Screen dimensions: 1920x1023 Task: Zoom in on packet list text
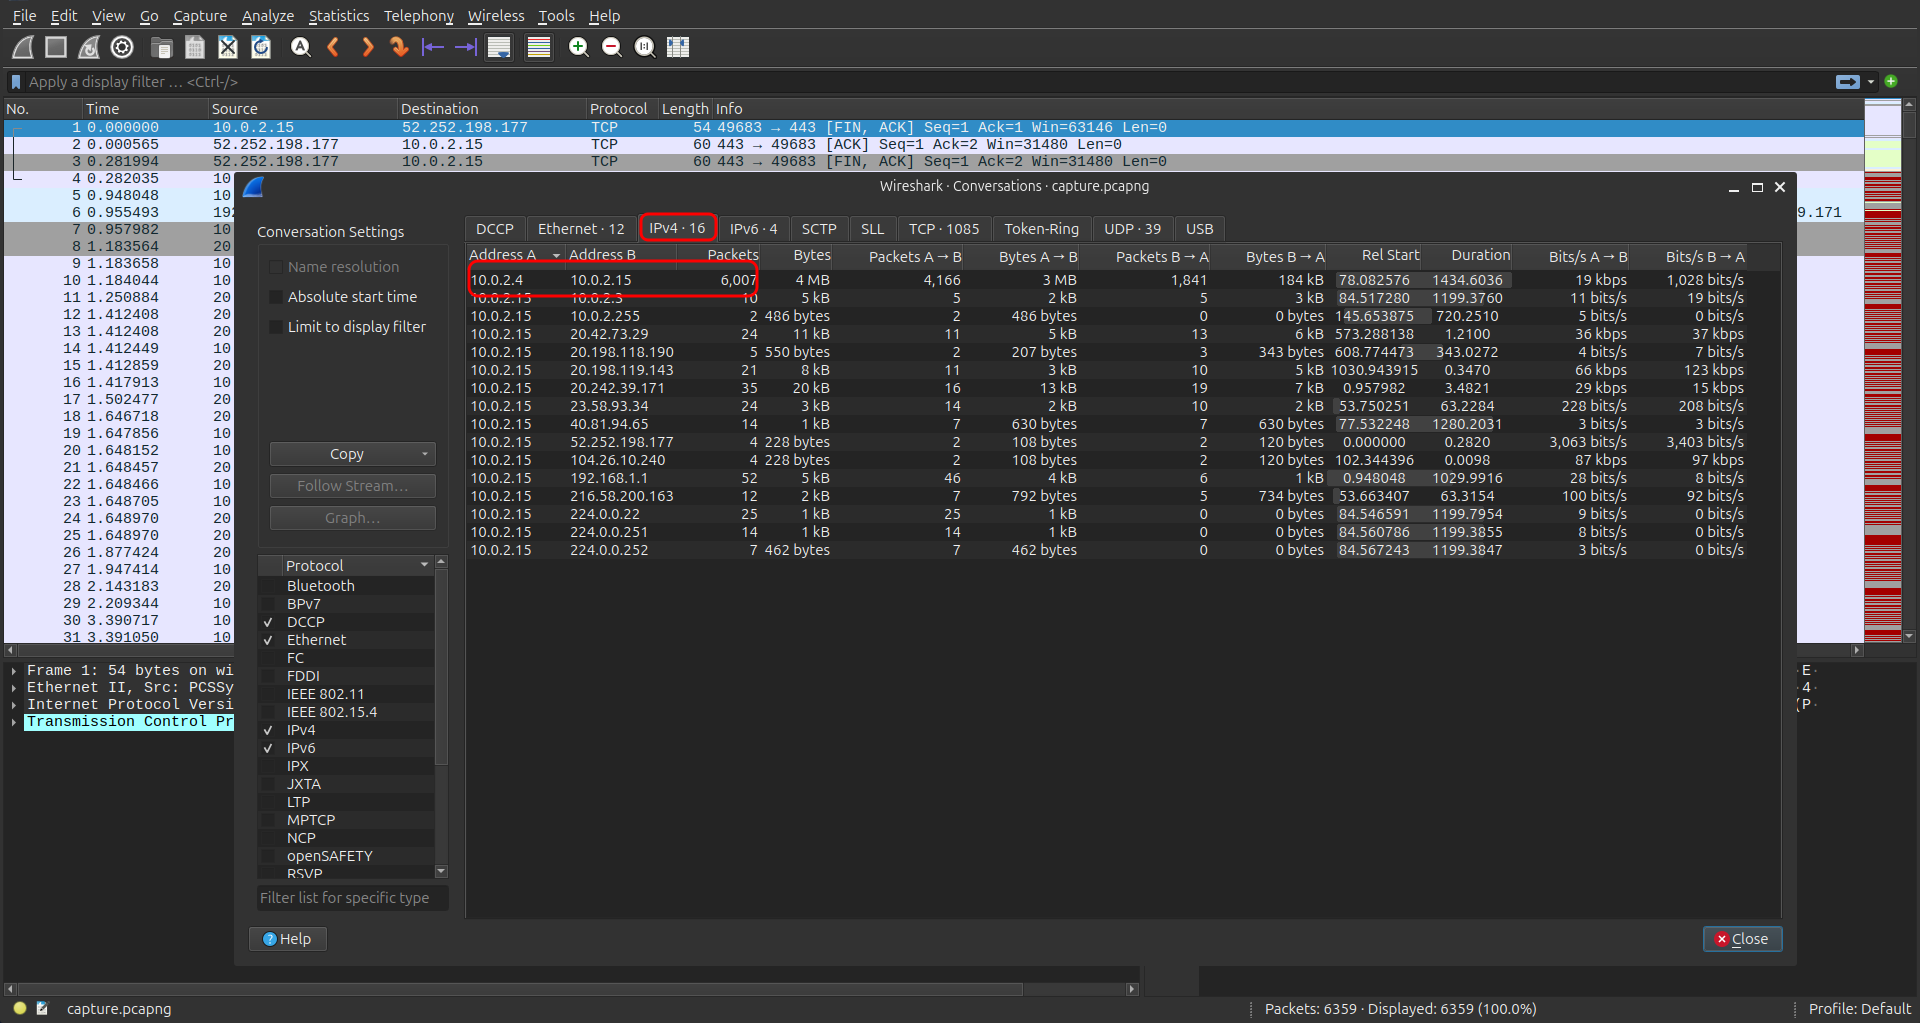pos(578,47)
